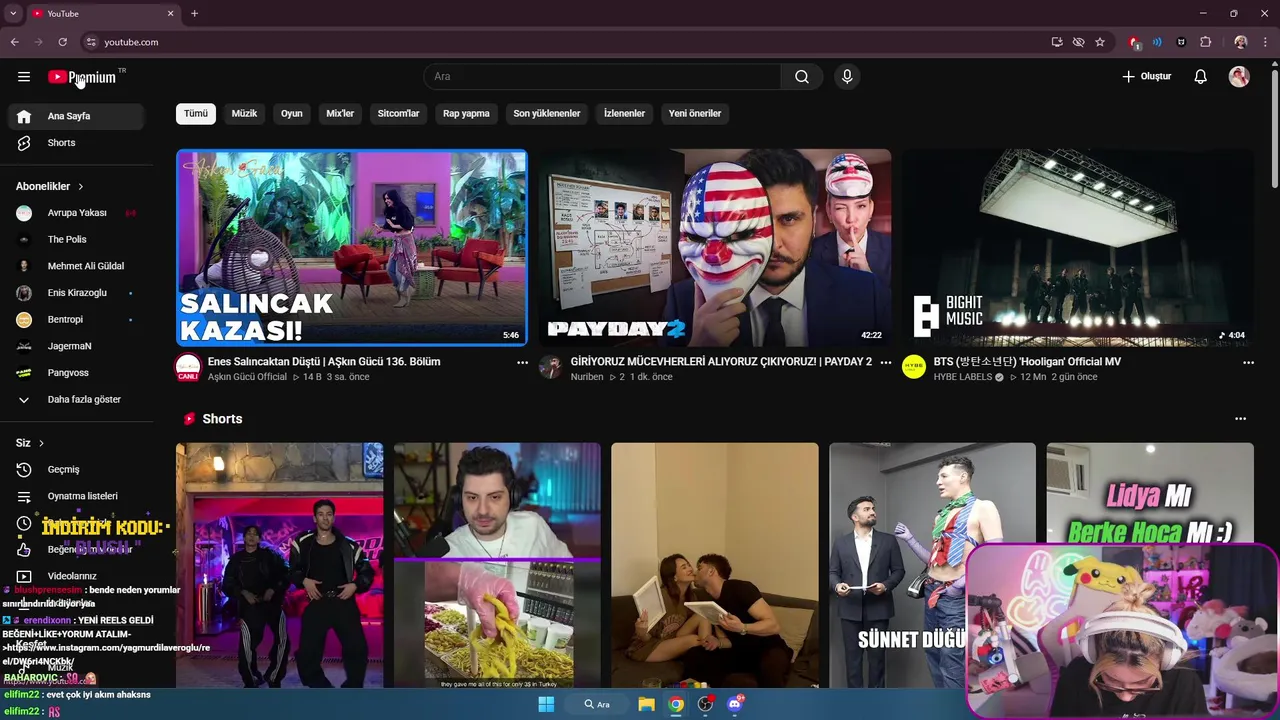This screenshot has height=720, width=1280.
Task: Open BTS Hooligan video thumbnail
Action: [1078, 248]
